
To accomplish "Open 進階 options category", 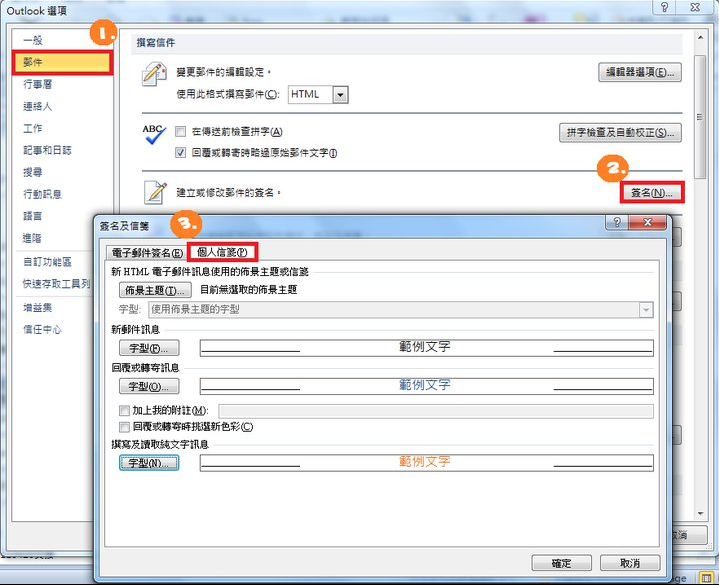I will click(33, 238).
